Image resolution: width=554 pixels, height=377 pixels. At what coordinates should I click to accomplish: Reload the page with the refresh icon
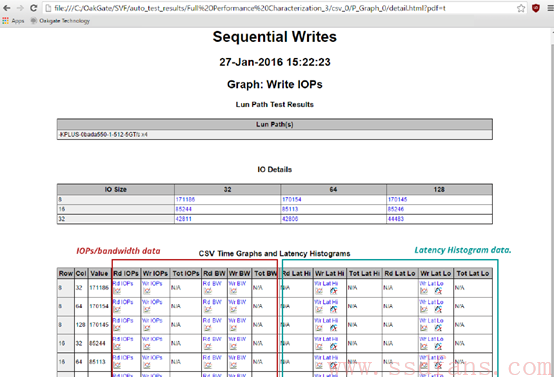(33, 8)
